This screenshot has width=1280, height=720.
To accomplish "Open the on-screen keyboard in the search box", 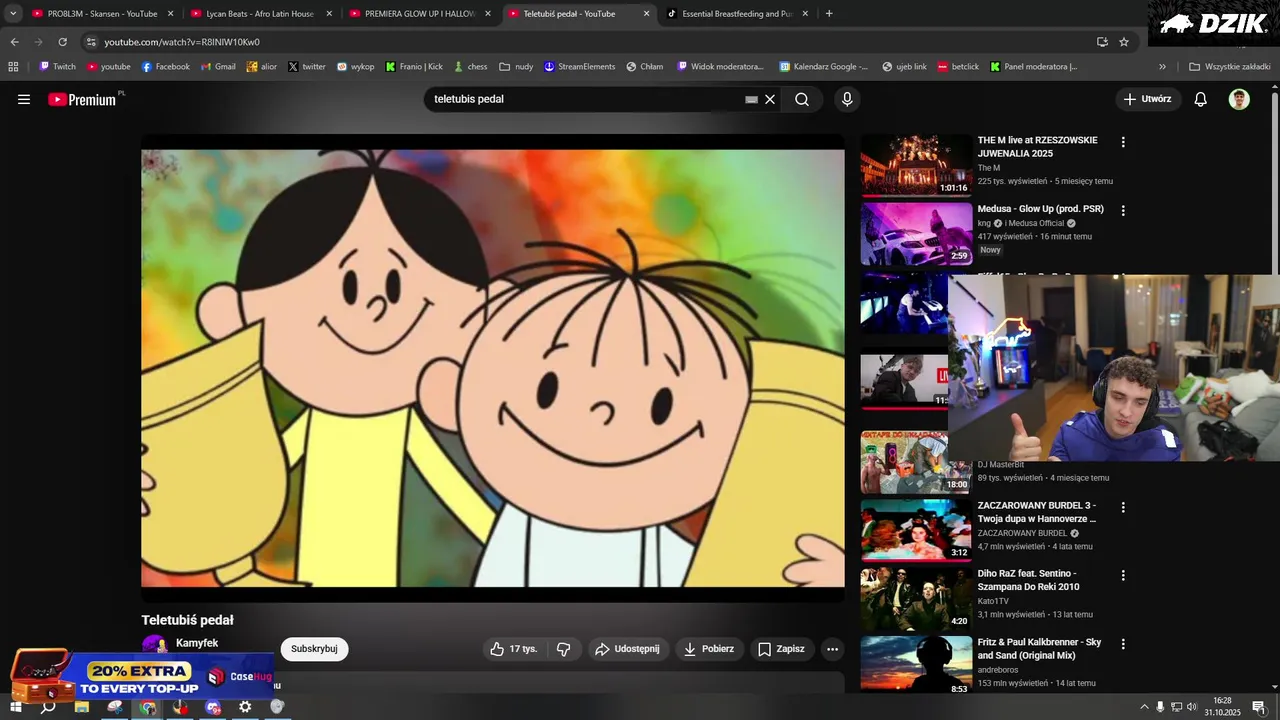I will click(751, 99).
